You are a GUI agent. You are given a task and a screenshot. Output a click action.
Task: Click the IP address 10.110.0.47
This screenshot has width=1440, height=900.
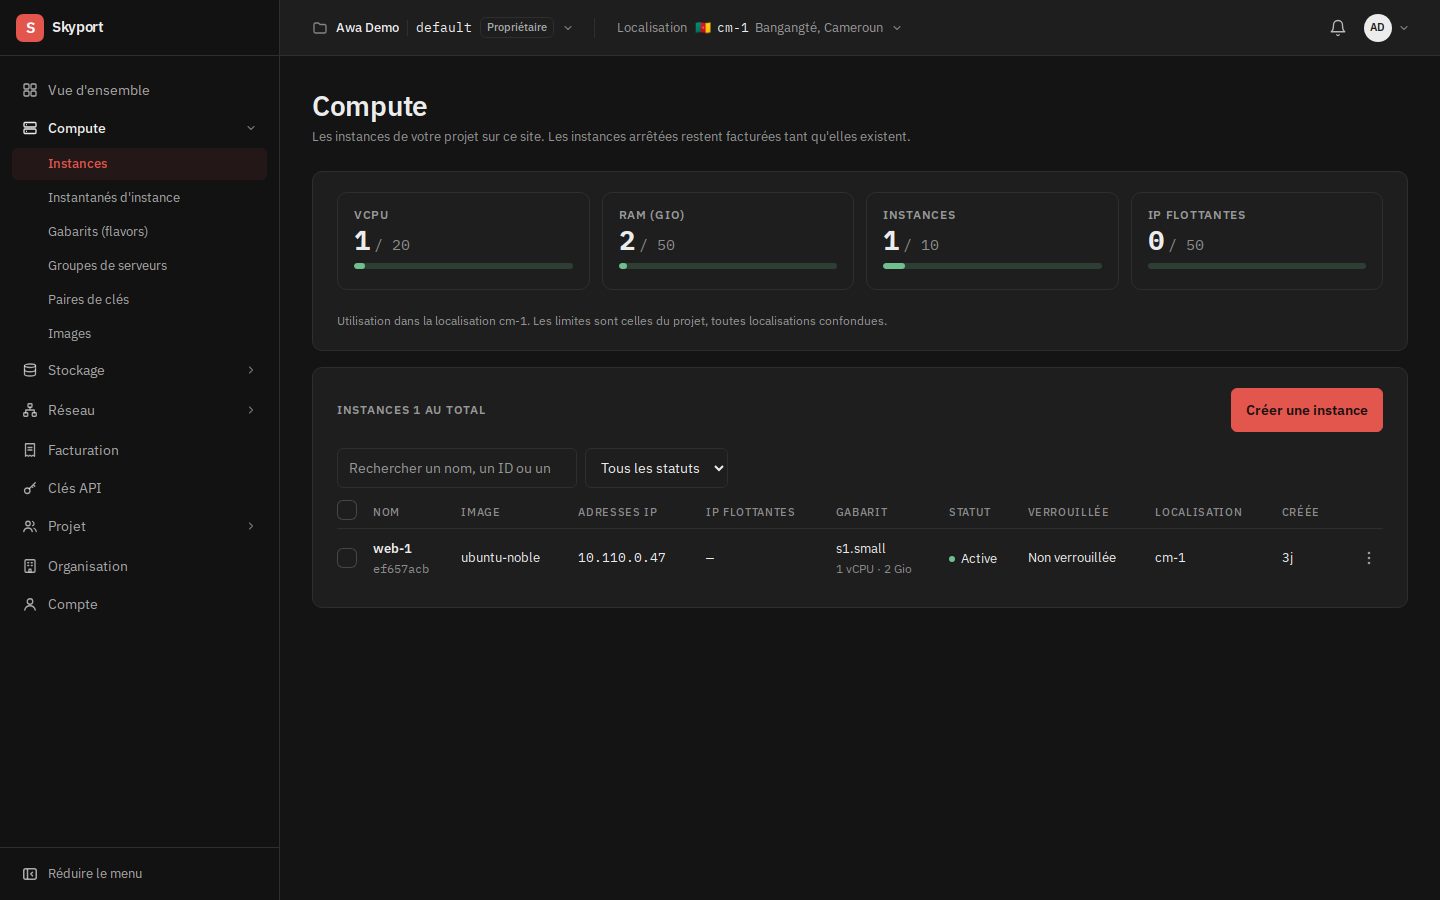click(622, 558)
